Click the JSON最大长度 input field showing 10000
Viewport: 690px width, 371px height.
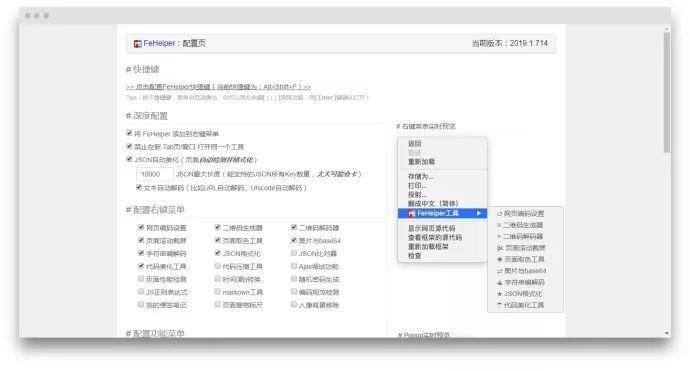click(154, 174)
